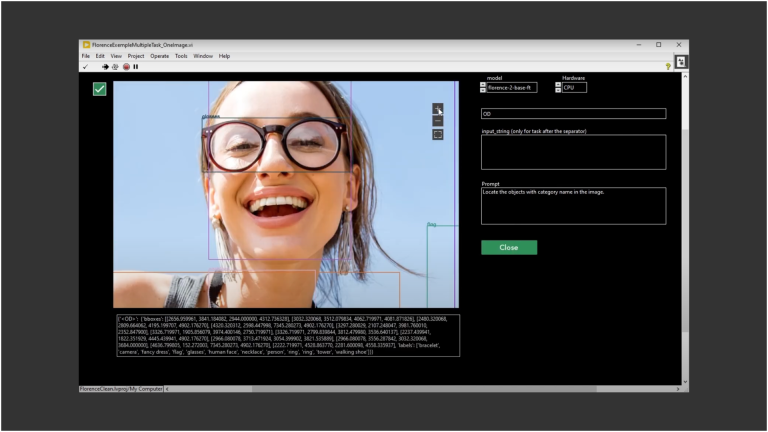Open the Project menu
This screenshot has width=768, height=432.
coord(136,56)
